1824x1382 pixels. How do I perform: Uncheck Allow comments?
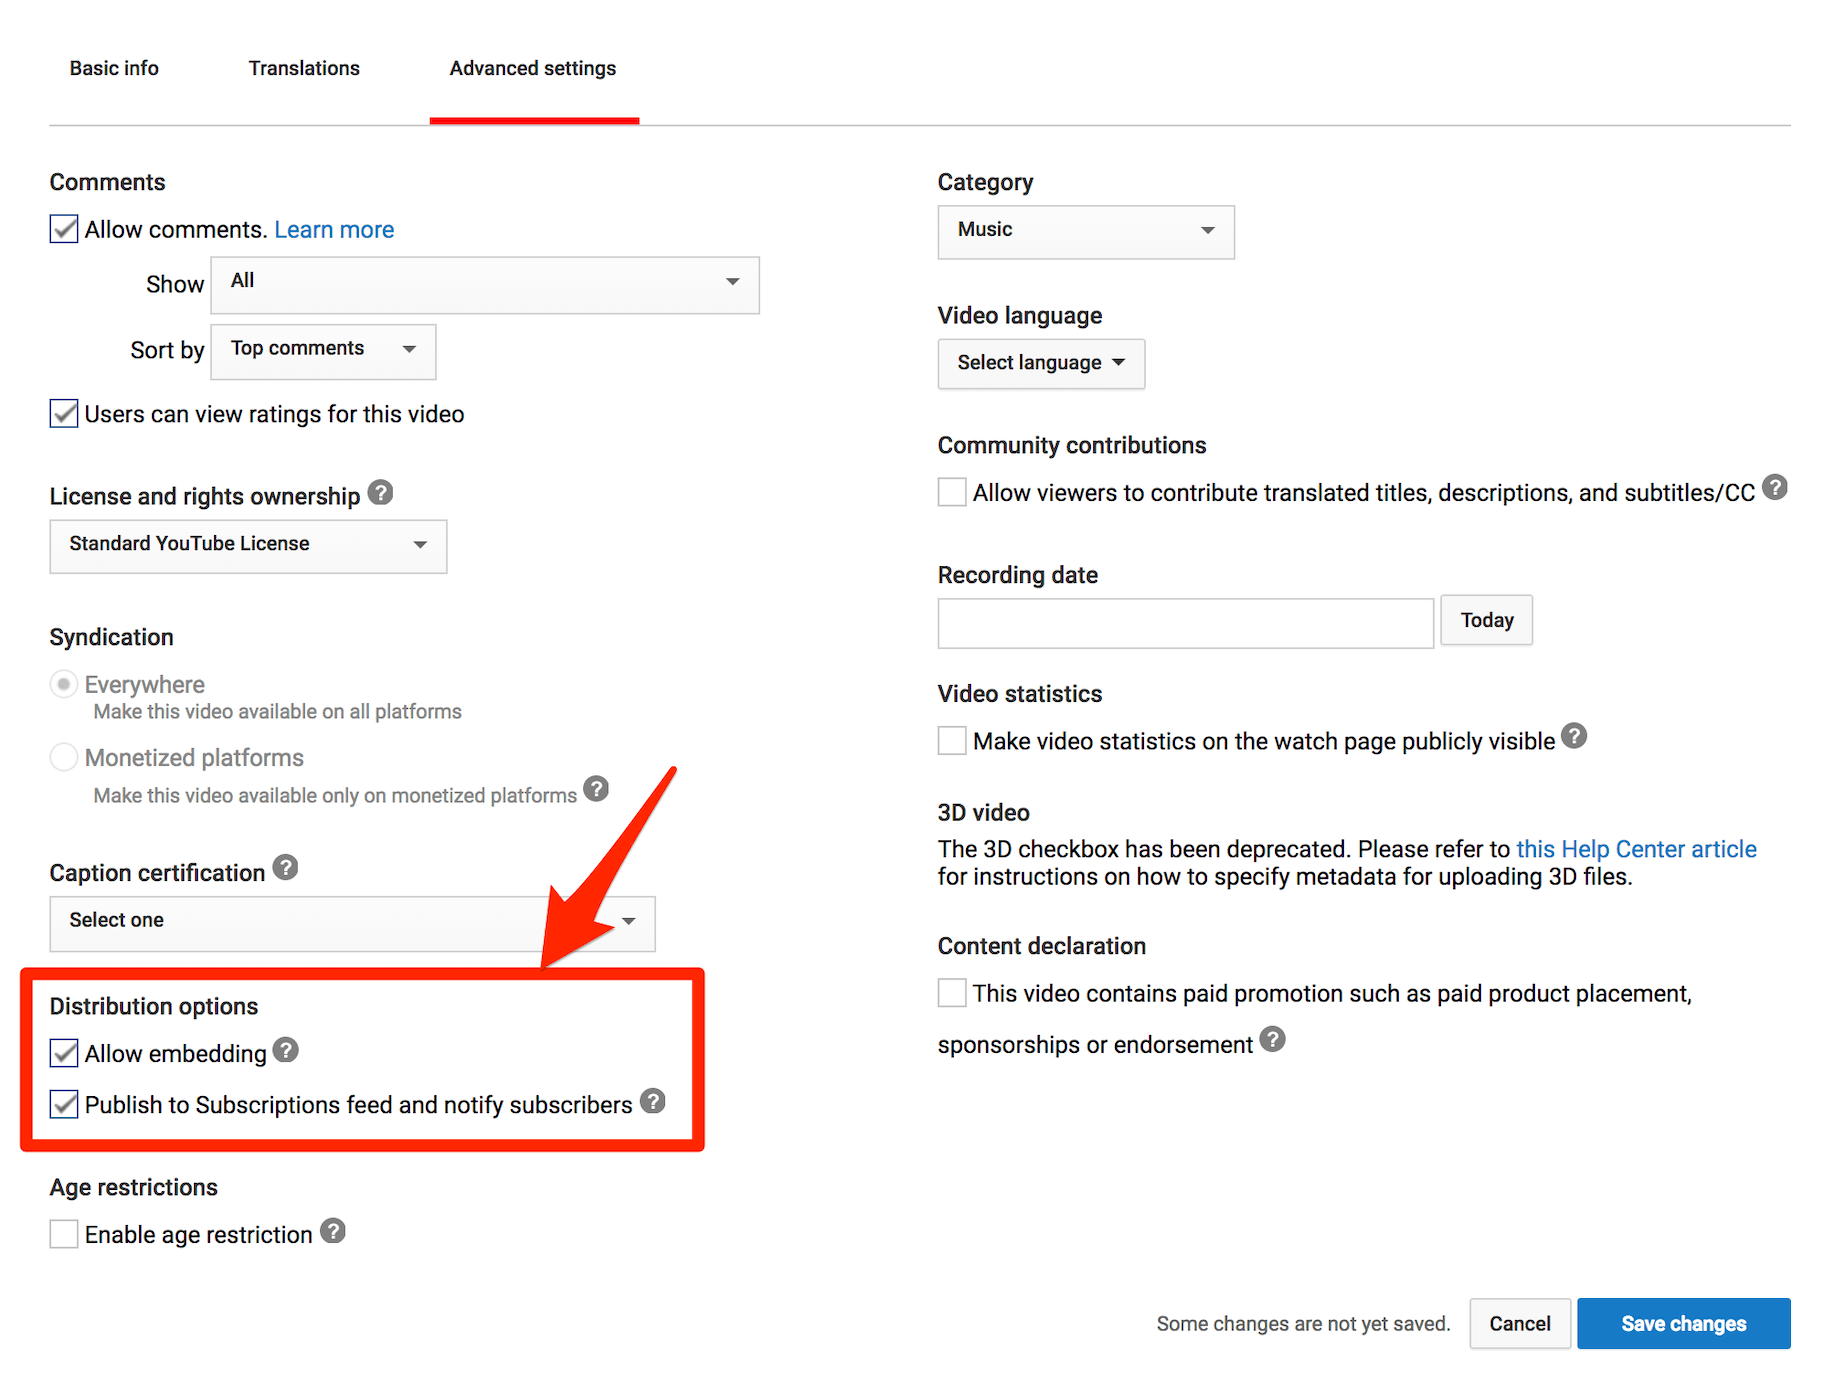[x=63, y=228]
